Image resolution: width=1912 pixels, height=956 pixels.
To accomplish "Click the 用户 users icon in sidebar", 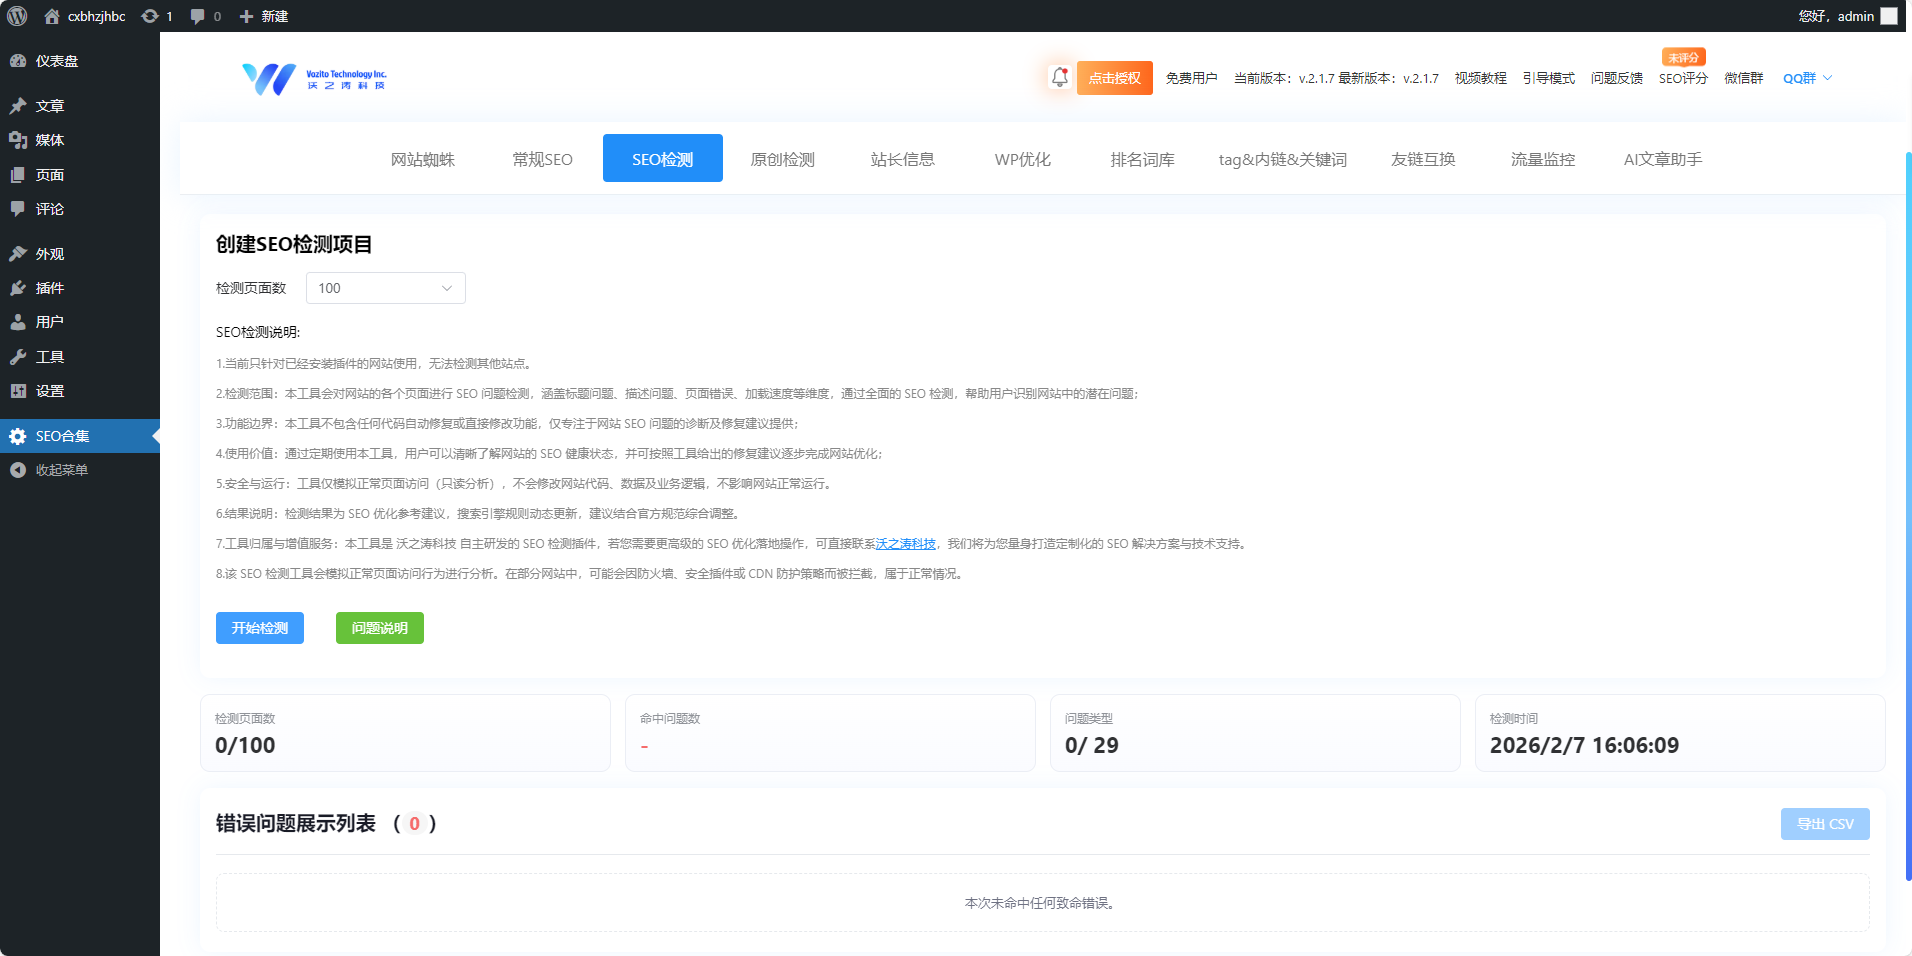I will click(17, 321).
